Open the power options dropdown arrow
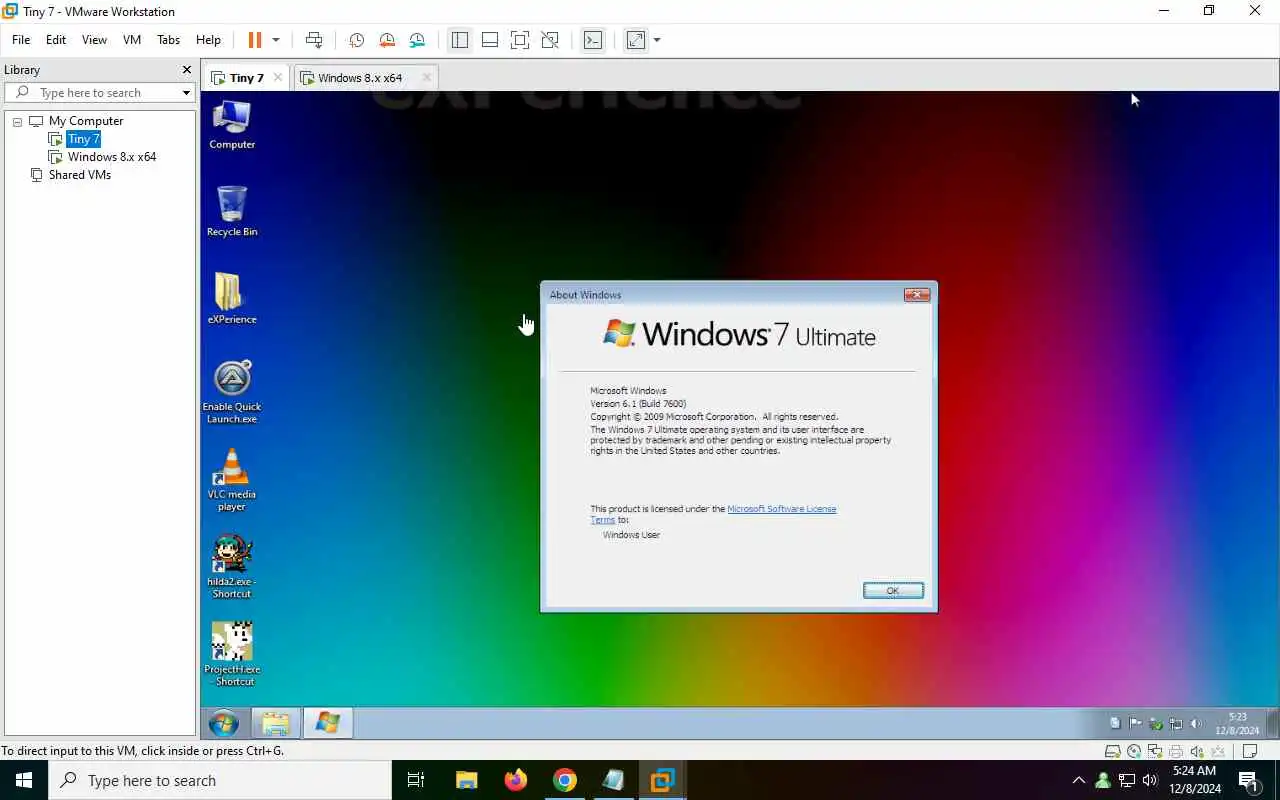This screenshot has height=800, width=1280. 276,40
